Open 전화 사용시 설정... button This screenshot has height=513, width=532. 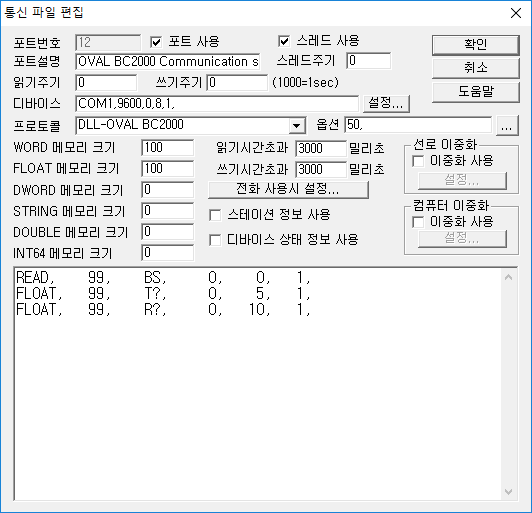288,190
